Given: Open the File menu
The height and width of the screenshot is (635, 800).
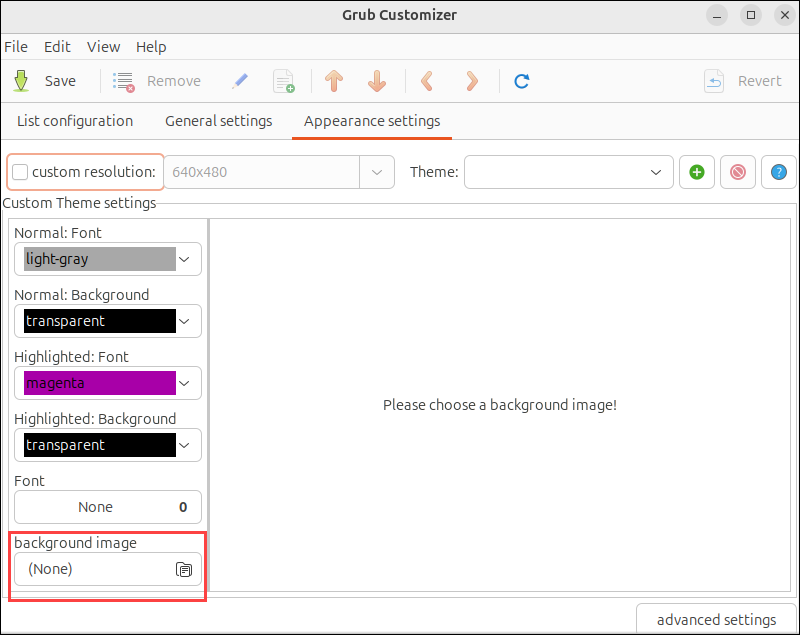Looking at the screenshot, I should click(16, 47).
